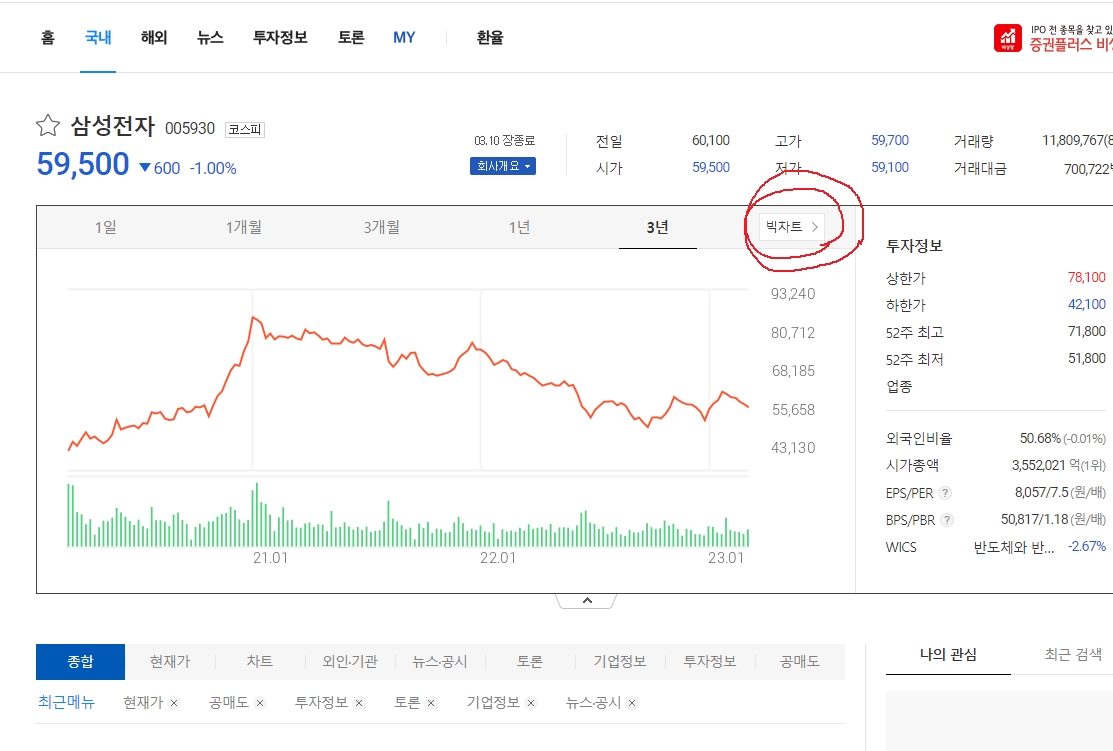Click 토론 link in 최근메뉴 row
This screenshot has height=751, width=1113.
[407, 703]
